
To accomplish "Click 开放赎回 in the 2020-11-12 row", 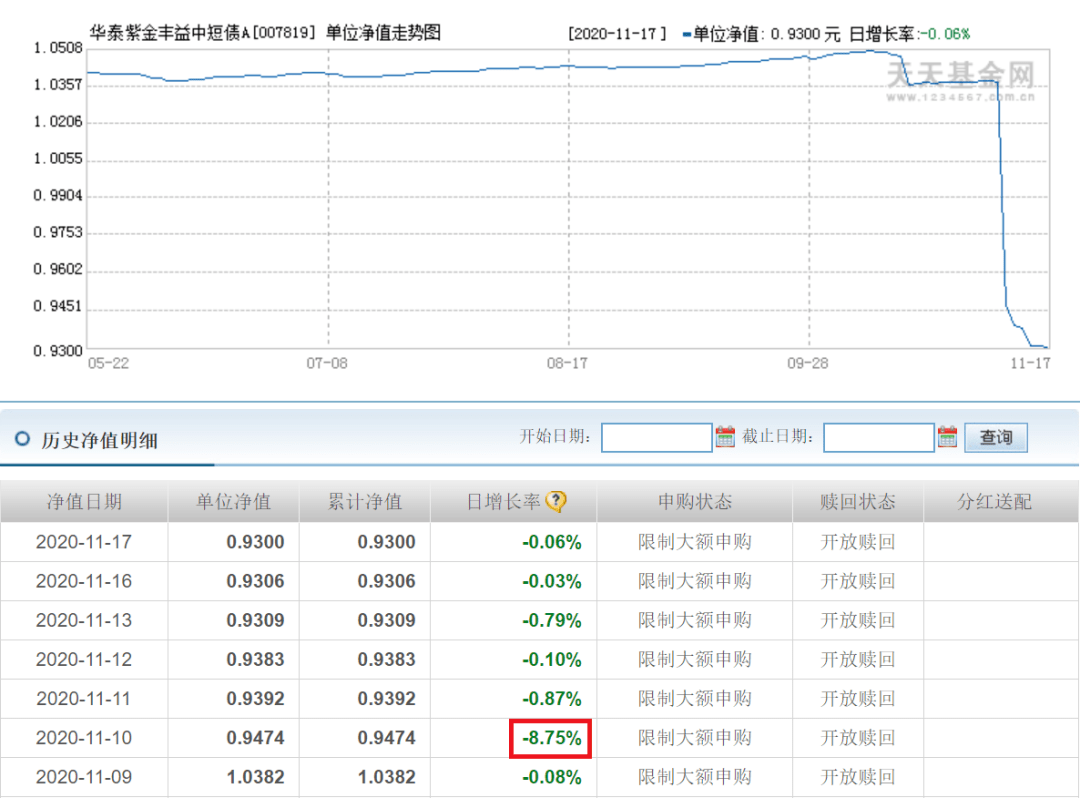I will [x=858, y=660].
